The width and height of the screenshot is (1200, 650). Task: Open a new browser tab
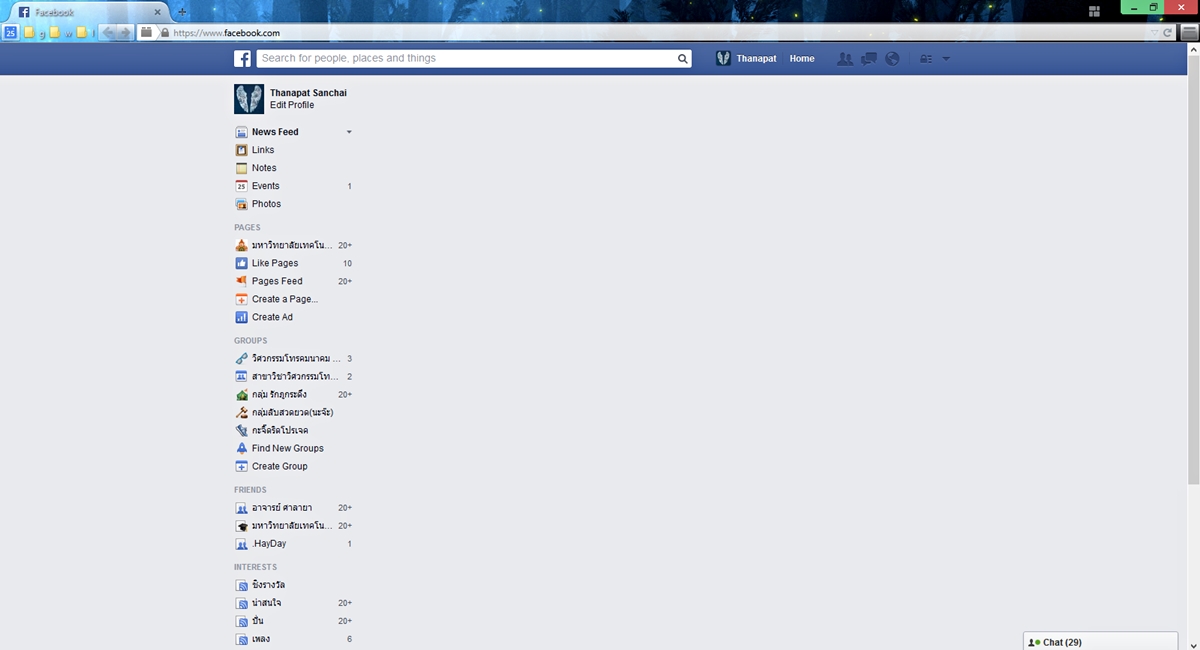click(182, 12)
